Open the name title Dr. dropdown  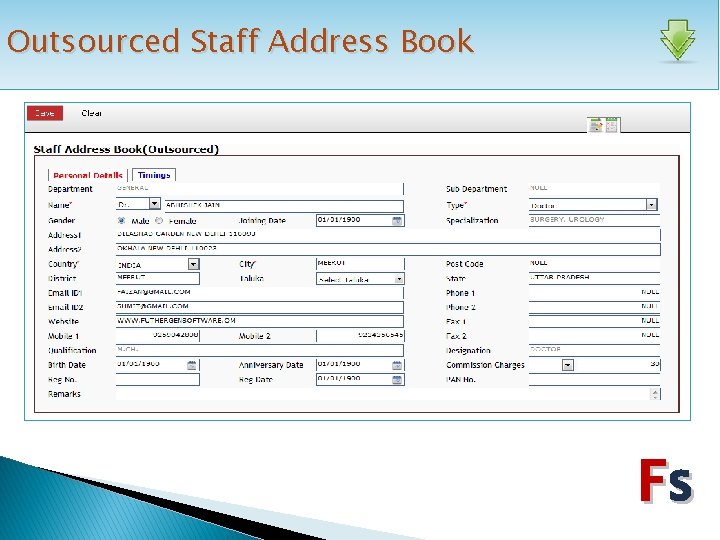click(x=155, y=203)
